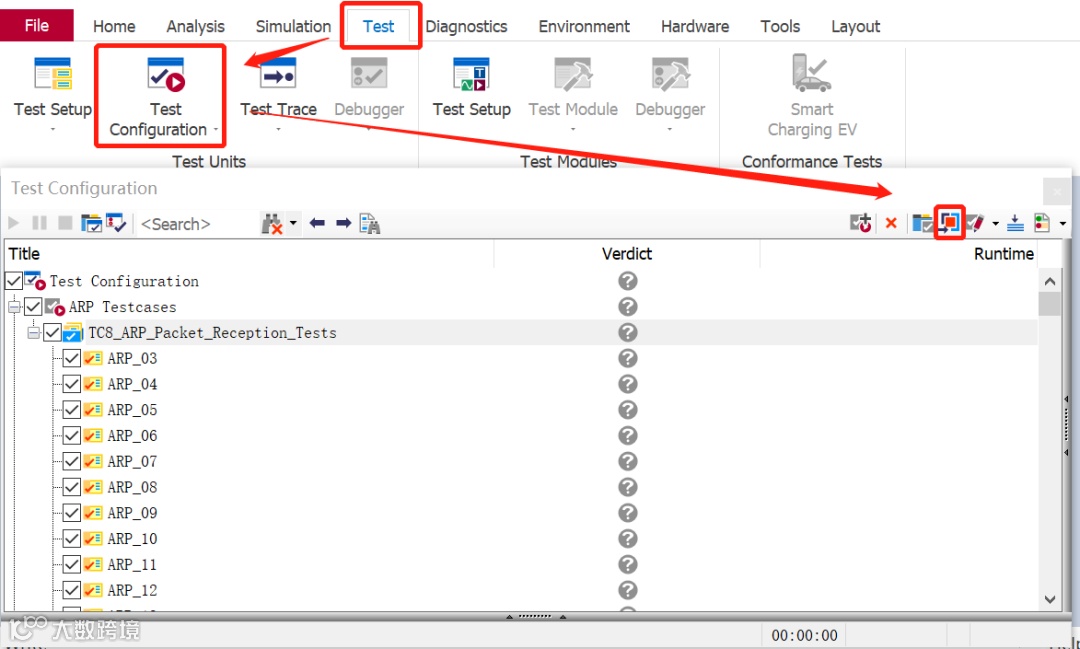Open the Environment ribbon tab
The height and width of the screenshot is (649, 1080).
tap(584, 26)
